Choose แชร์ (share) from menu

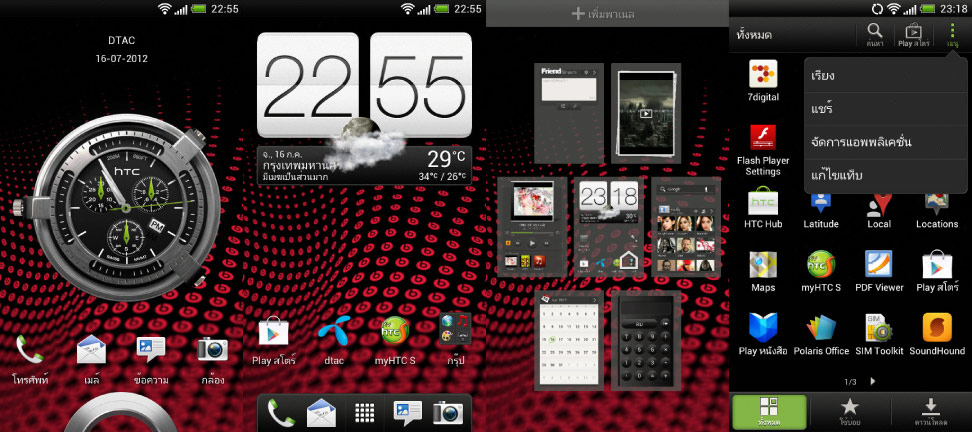[886, 109]
